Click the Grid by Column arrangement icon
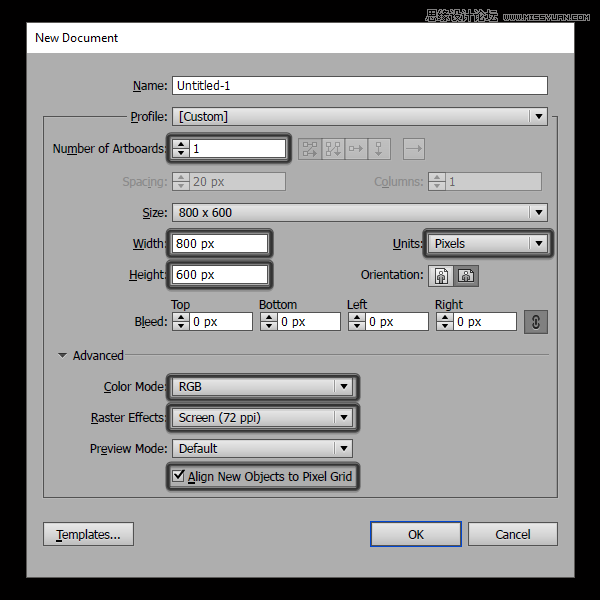The width and height of the screenshot is (600, 600). tap(333, 149)
